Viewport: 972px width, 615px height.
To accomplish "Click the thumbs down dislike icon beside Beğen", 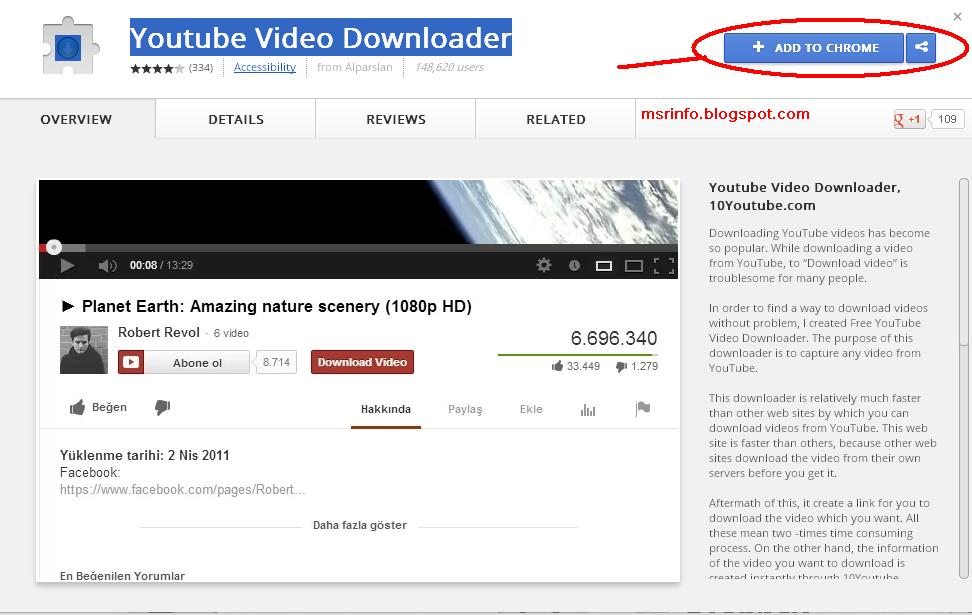I will point(162,407).
